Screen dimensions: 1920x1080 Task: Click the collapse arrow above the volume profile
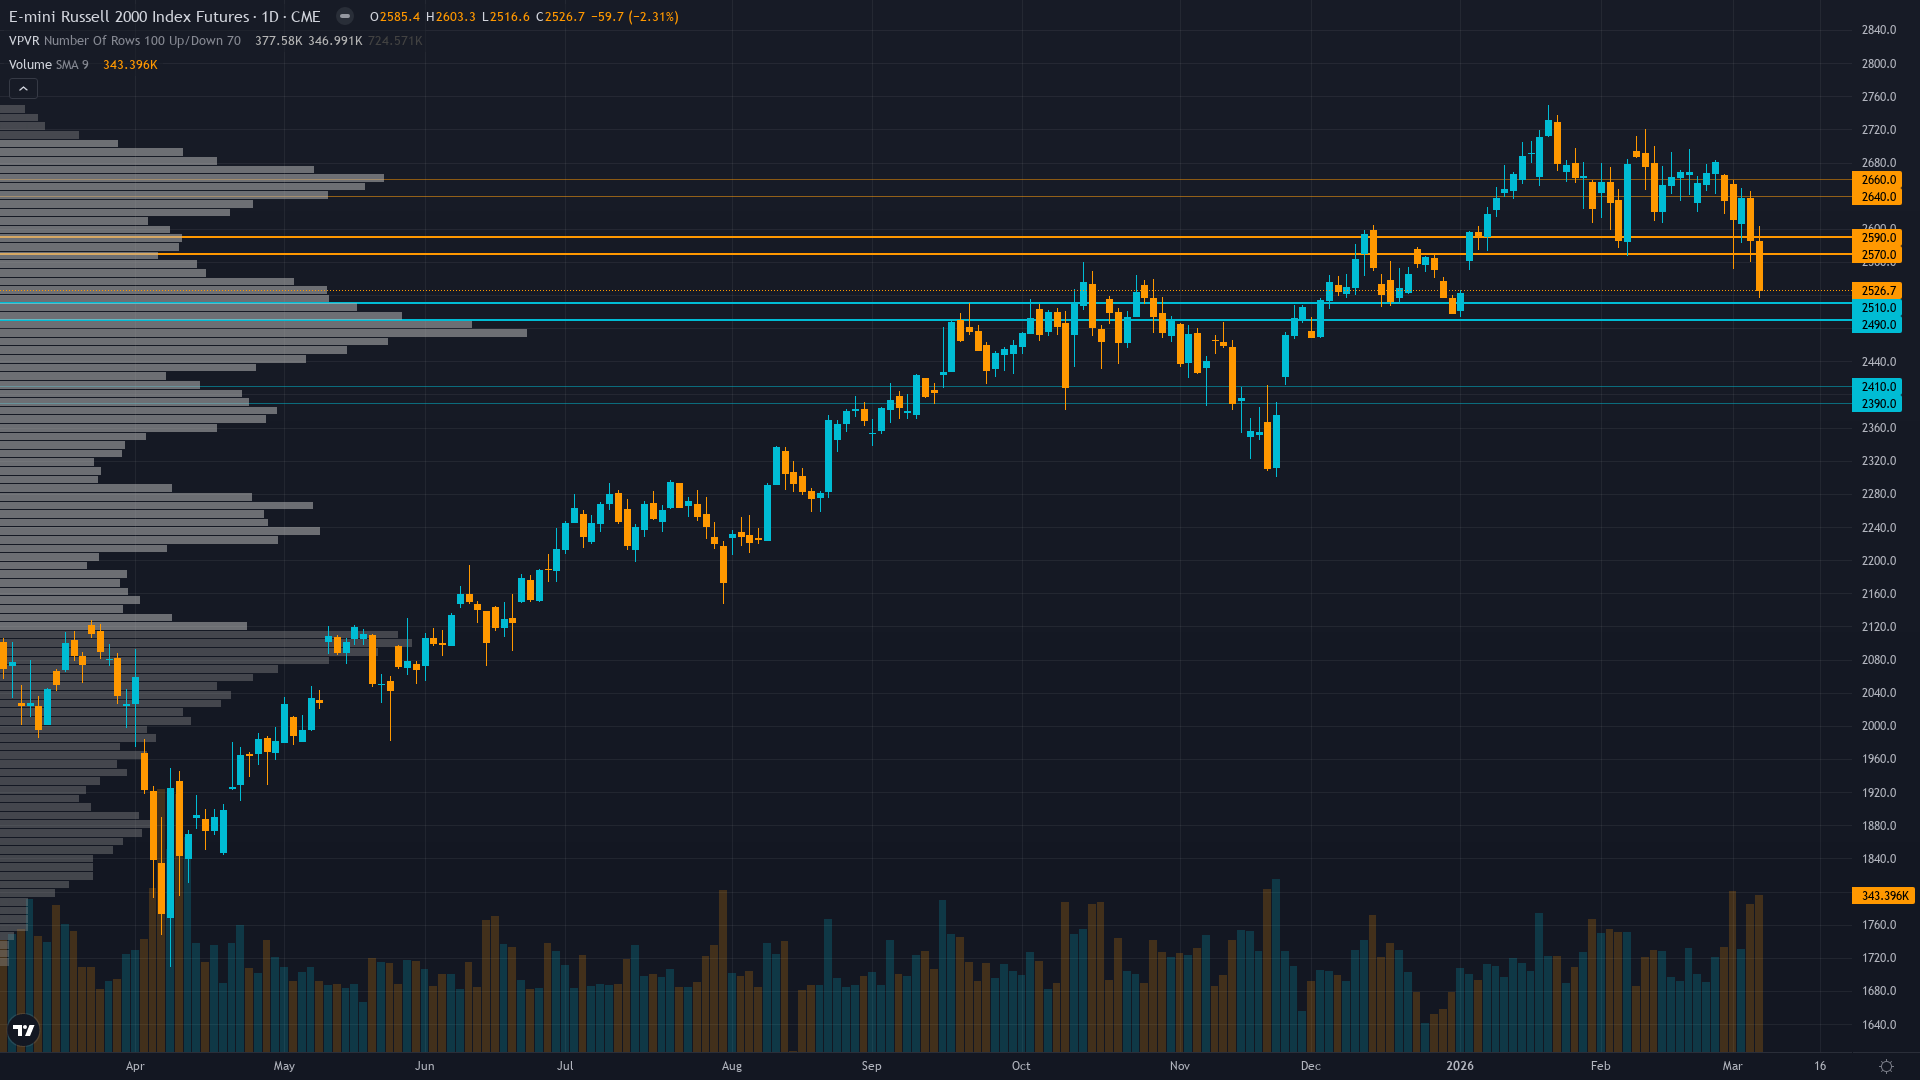[x=23, y=88]
